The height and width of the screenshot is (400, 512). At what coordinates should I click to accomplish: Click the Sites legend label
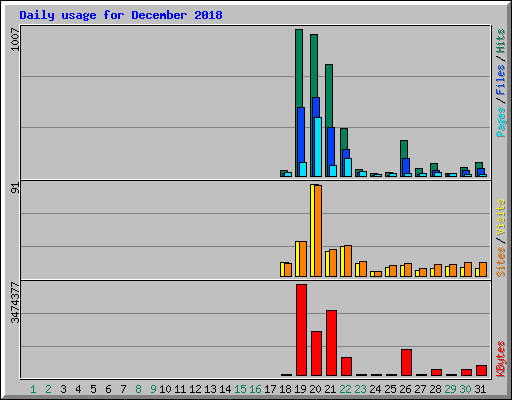500,262
